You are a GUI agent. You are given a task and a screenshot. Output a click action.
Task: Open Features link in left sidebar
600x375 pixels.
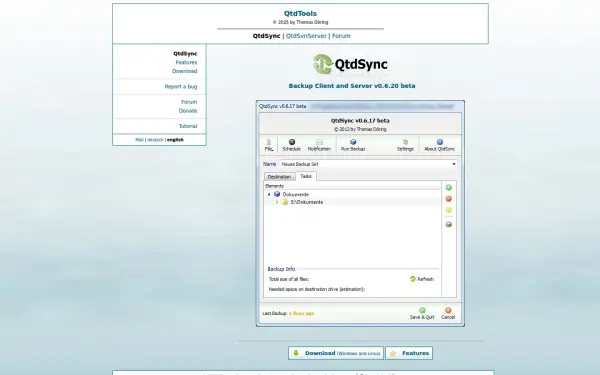click(x=186, y=62)
